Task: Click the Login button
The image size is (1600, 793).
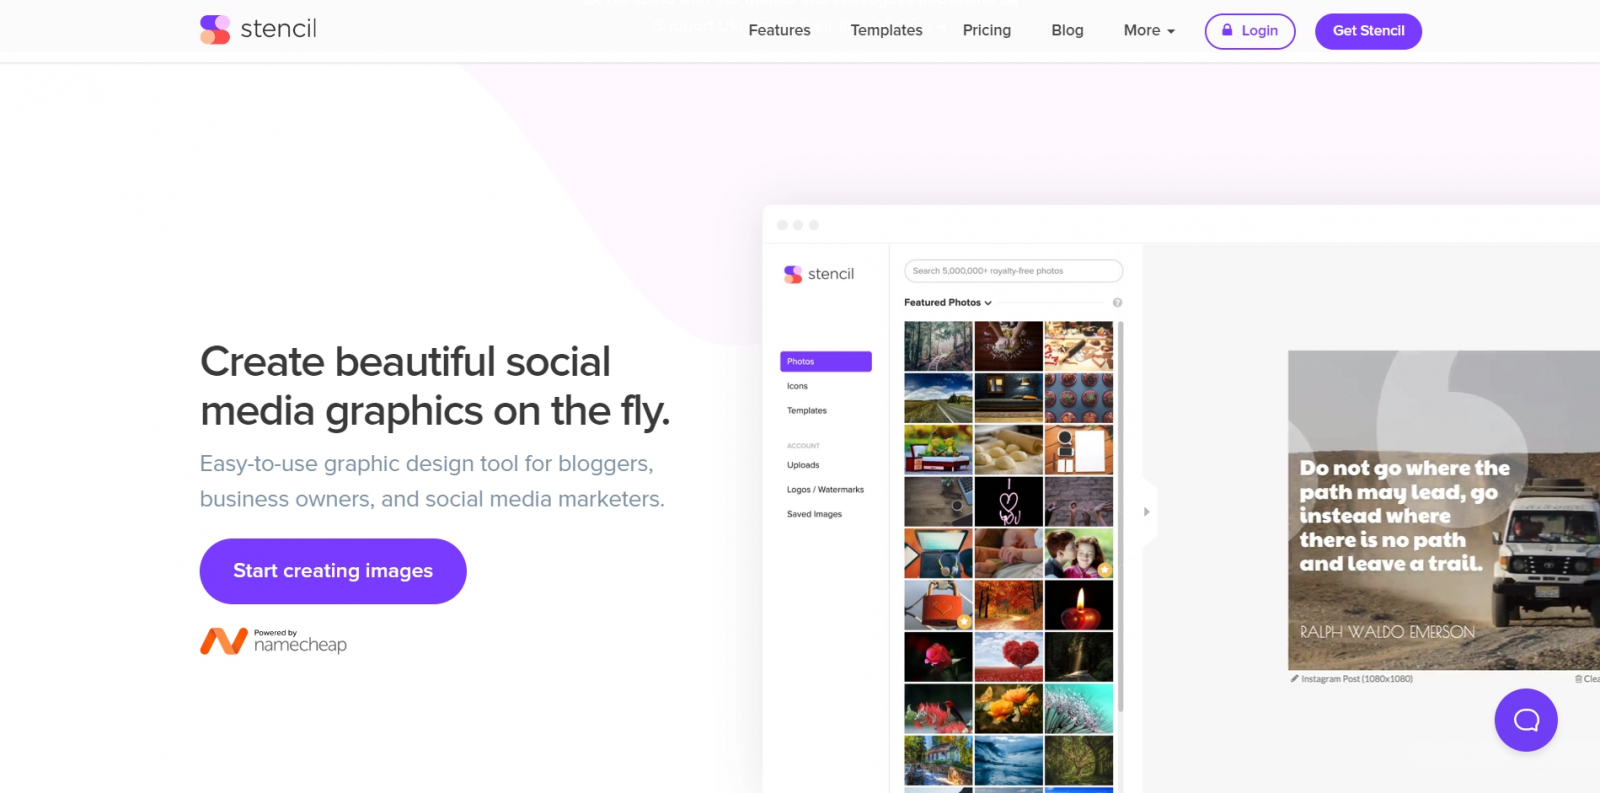Action: [1250, 31]
